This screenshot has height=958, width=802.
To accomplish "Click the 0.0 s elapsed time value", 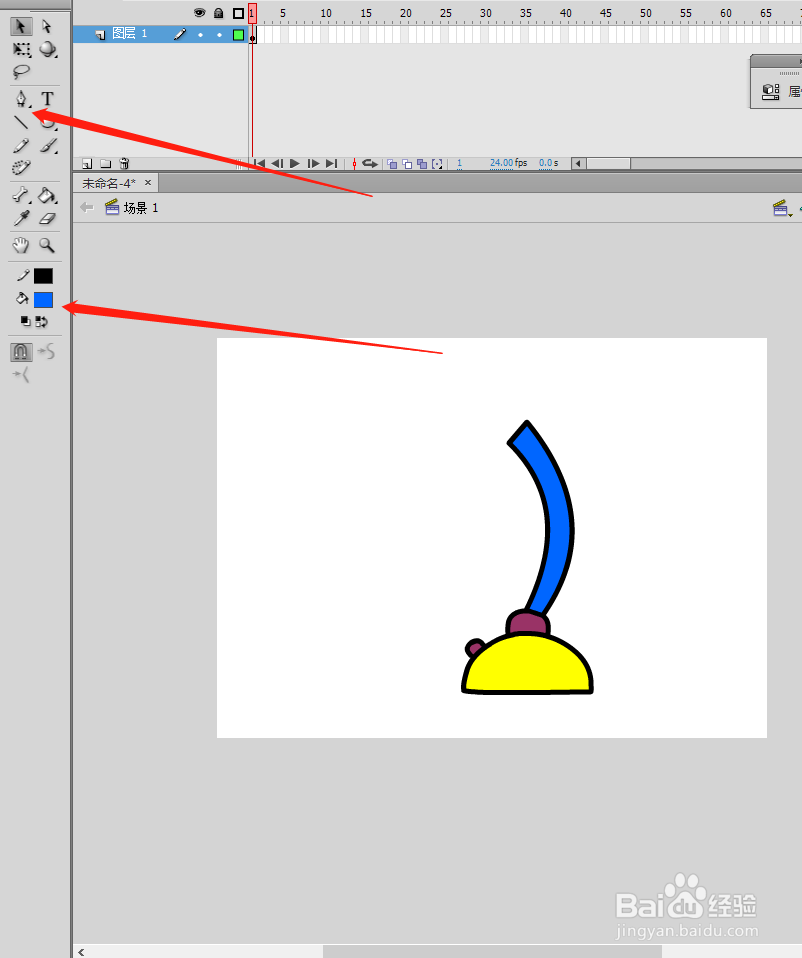I will 549,163.
